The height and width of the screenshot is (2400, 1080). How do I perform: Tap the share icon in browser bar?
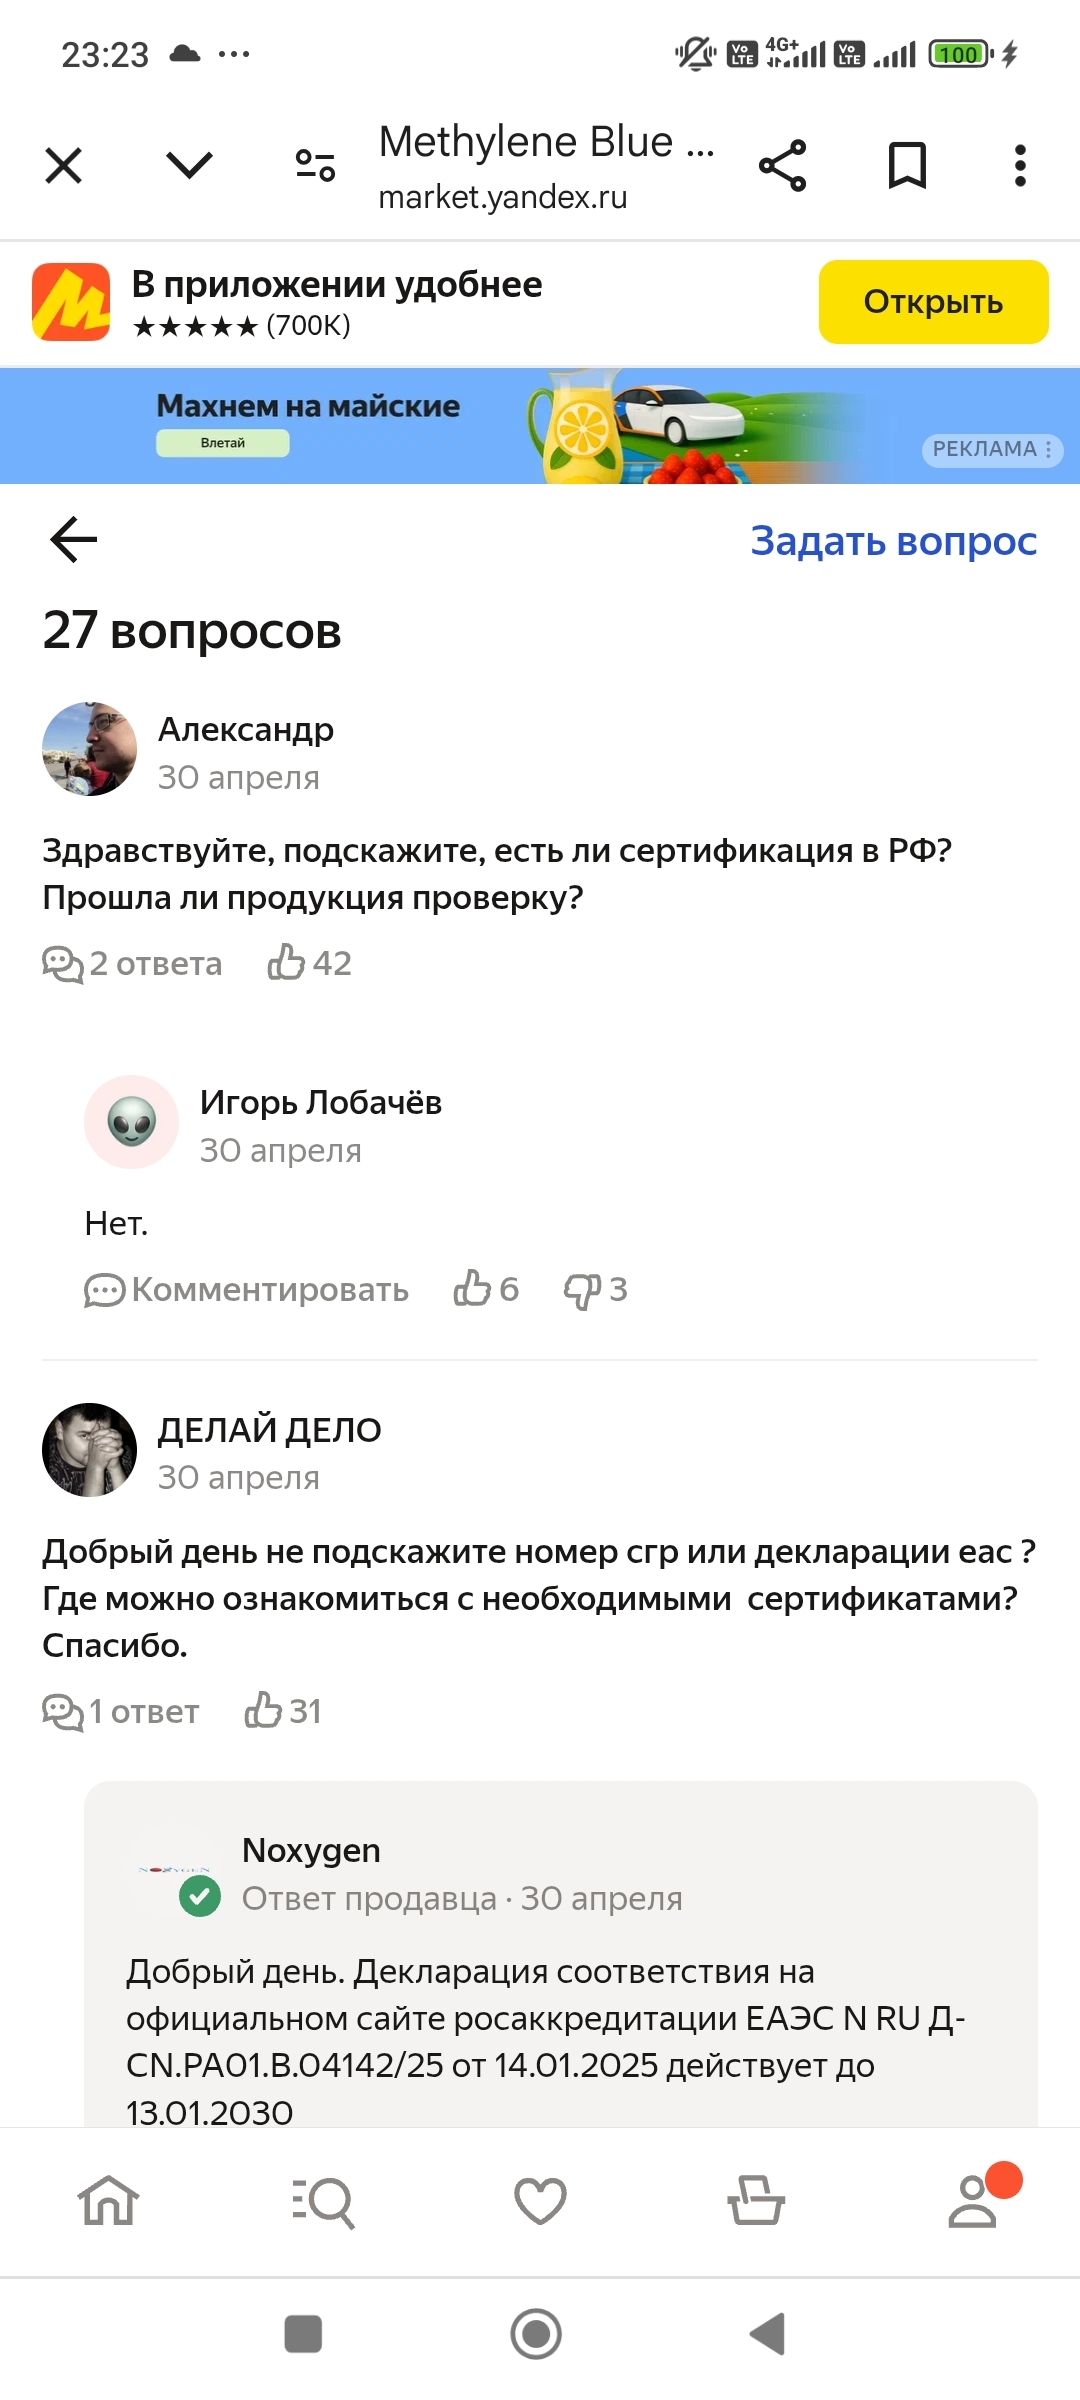coord(782,166)
